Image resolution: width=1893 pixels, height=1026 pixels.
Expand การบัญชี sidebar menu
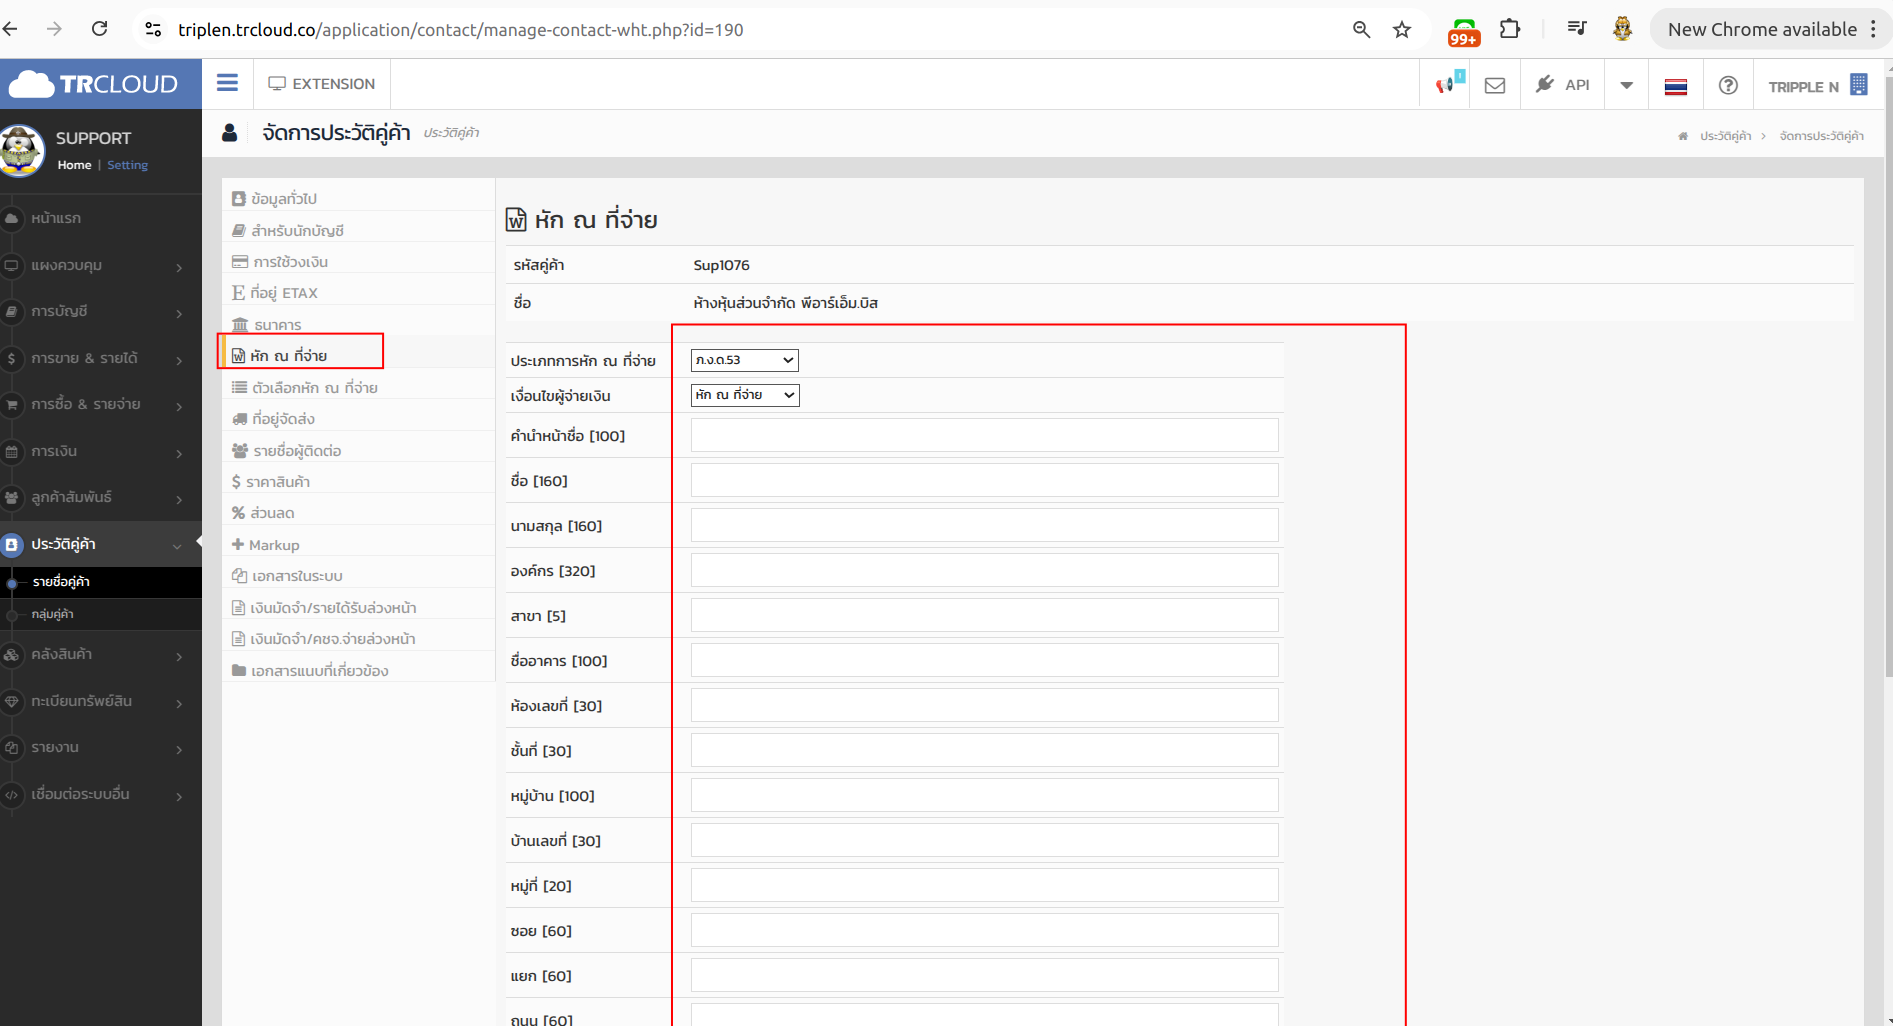[x=100, y=311]
